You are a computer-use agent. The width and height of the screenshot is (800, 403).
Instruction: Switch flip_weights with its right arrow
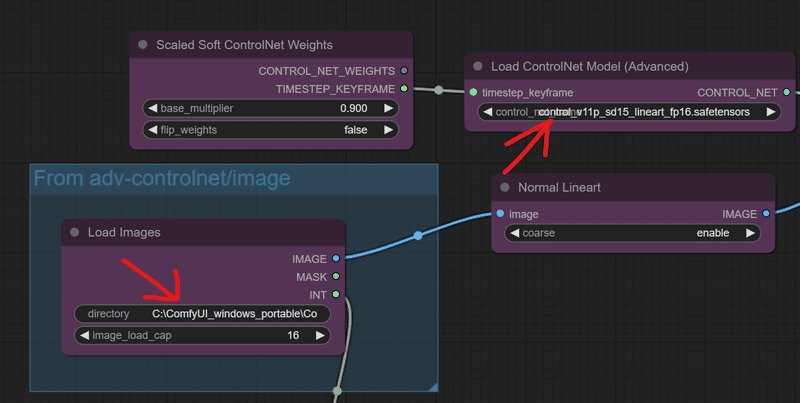coord(388,130)
